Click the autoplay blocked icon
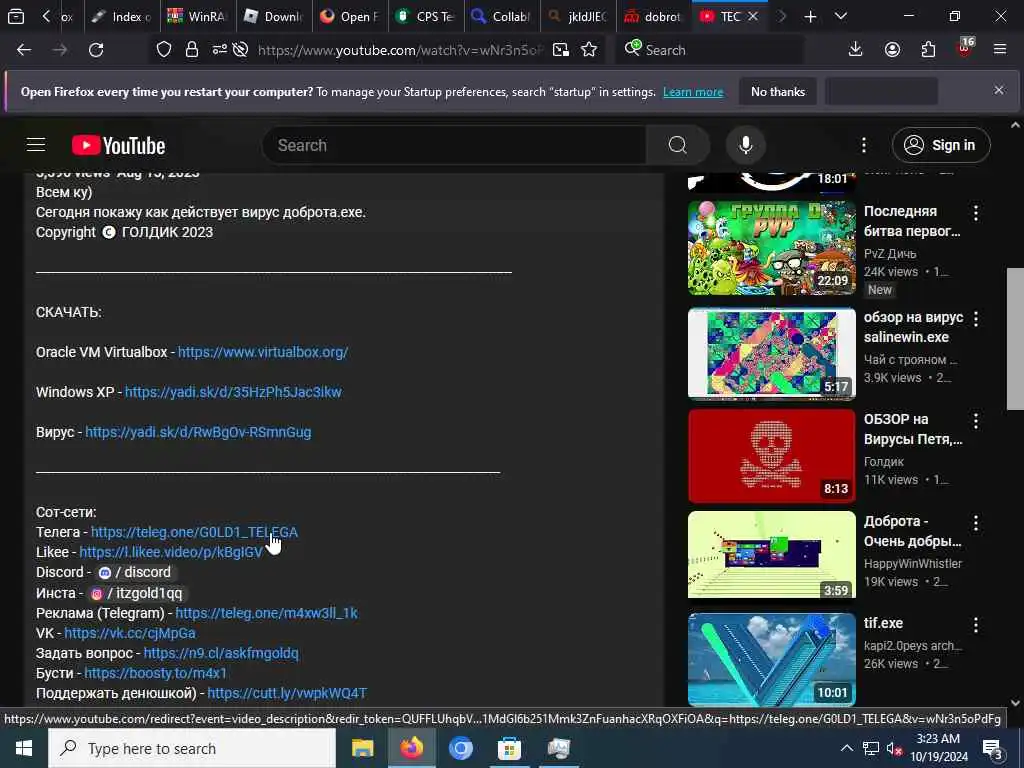The image size is (1024, 768). click(240, 50)
